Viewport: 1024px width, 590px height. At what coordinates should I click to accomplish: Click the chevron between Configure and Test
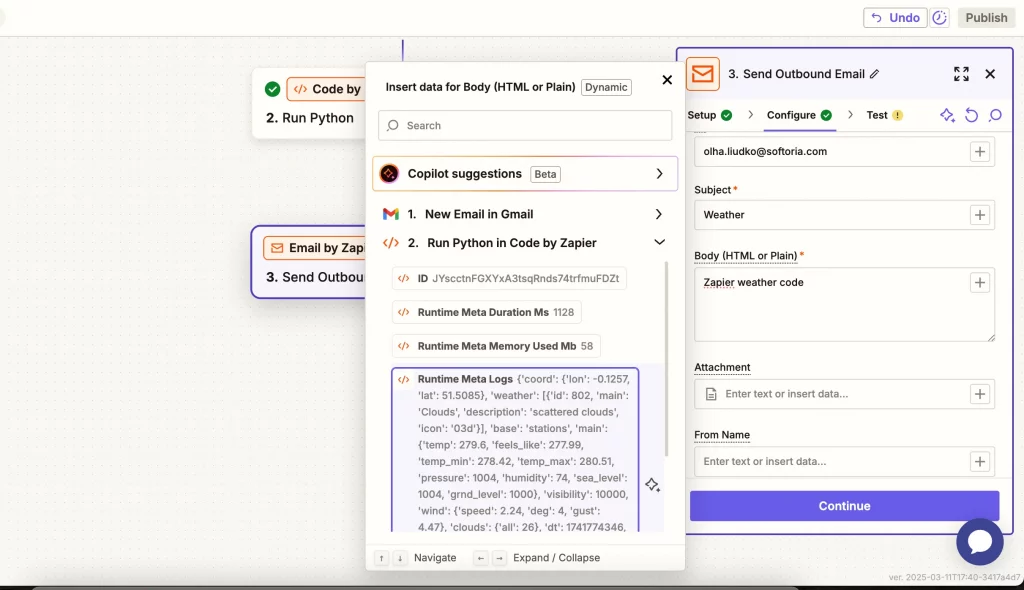pyautogui.click(x=850, y=115)
